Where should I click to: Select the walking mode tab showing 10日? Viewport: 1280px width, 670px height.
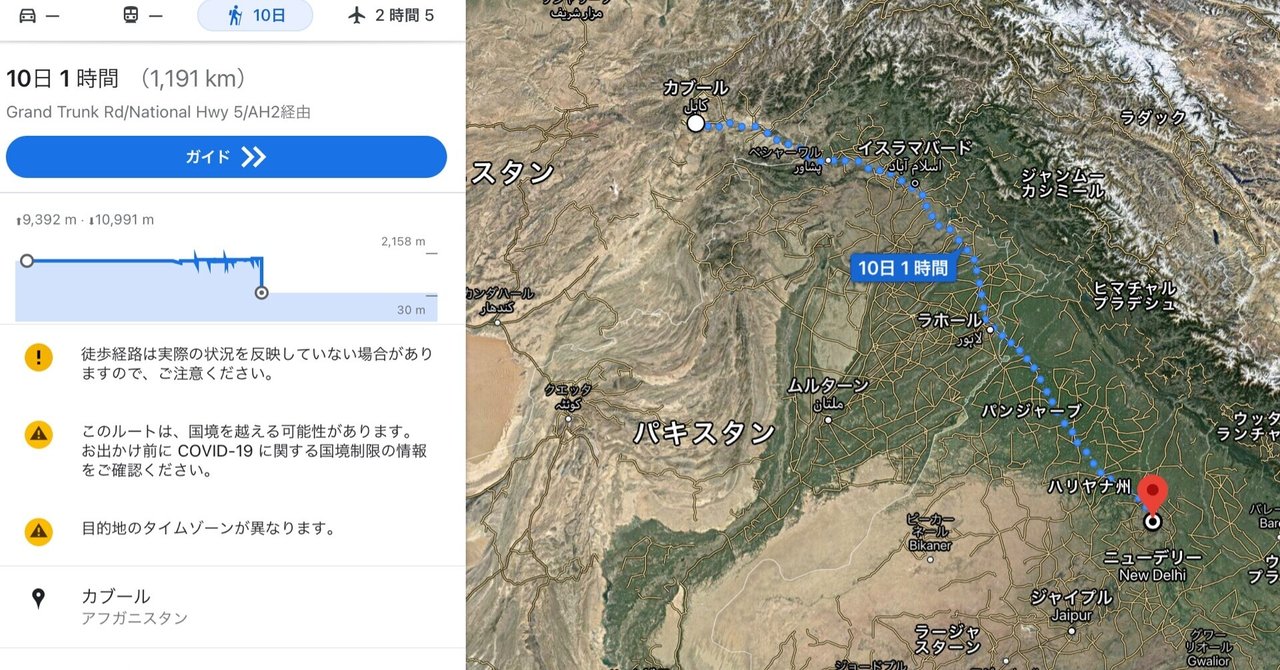tap(255, 15)
